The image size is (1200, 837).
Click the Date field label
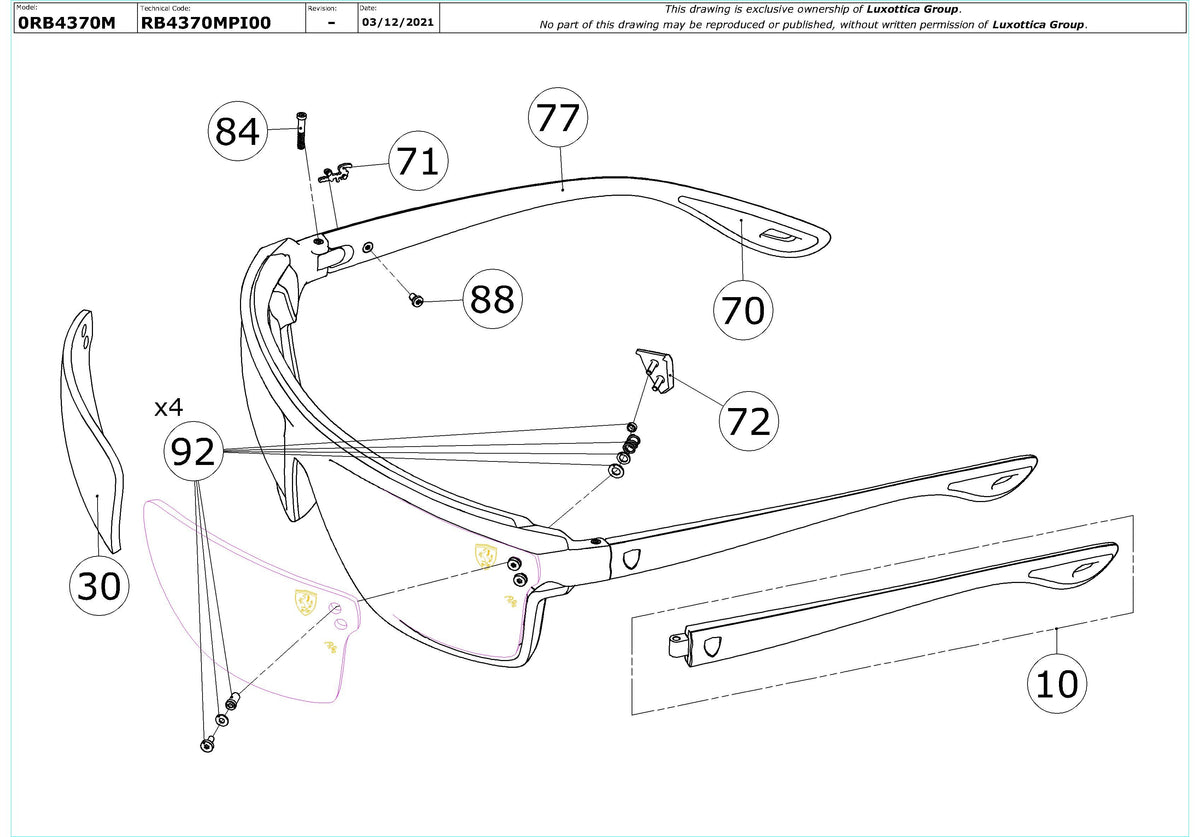[x=370, y=7]
